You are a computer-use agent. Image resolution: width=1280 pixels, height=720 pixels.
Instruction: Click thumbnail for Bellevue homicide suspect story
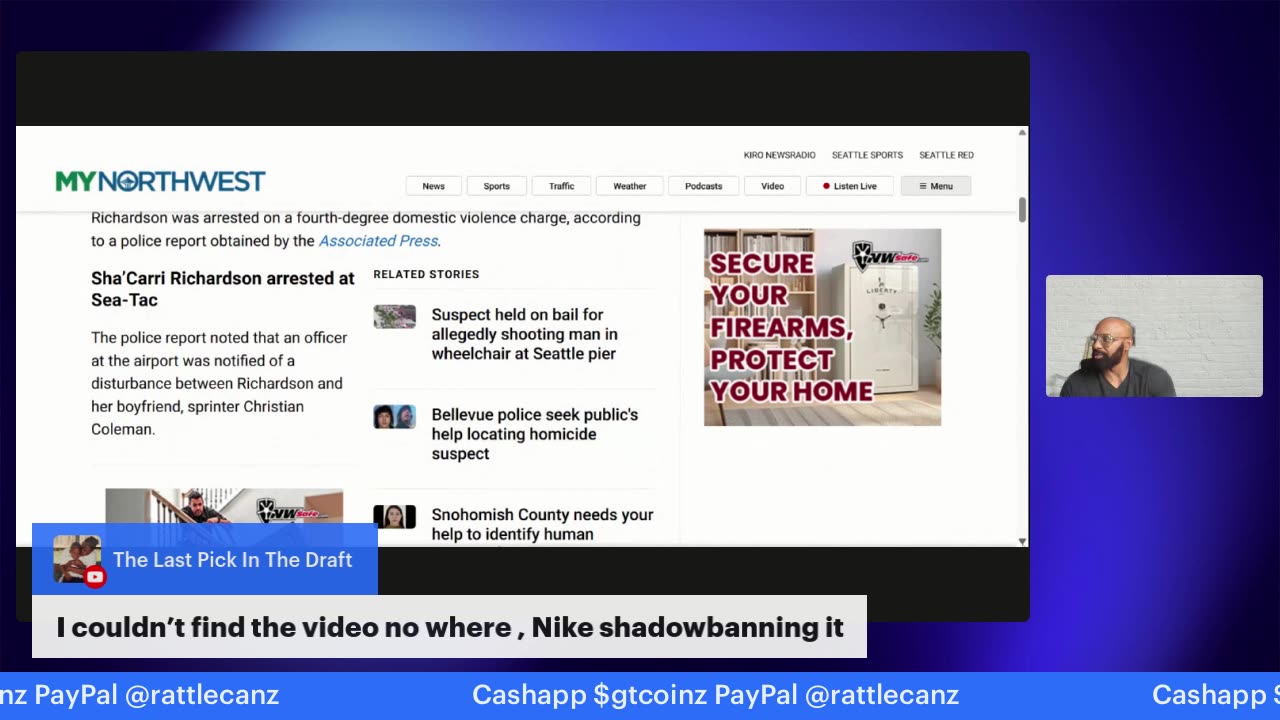pos(394,417)
